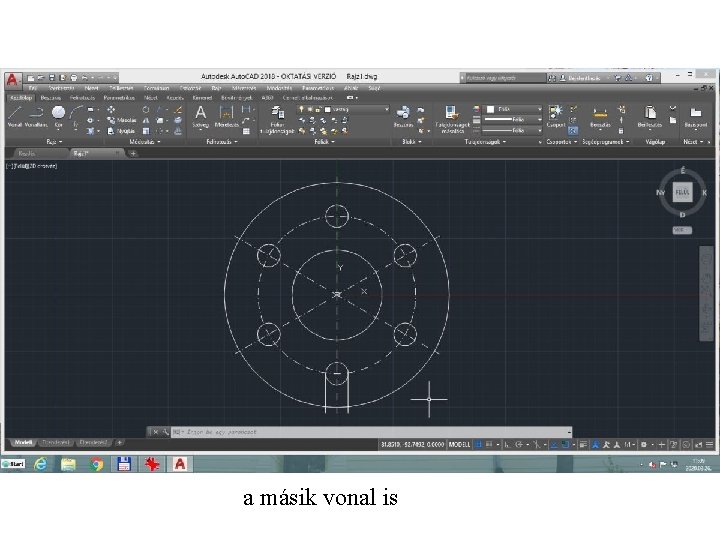The width and height of the screenshot is (720, 540).
Task: Click the Csoport (Group) icon
Action: click(556, 117)
